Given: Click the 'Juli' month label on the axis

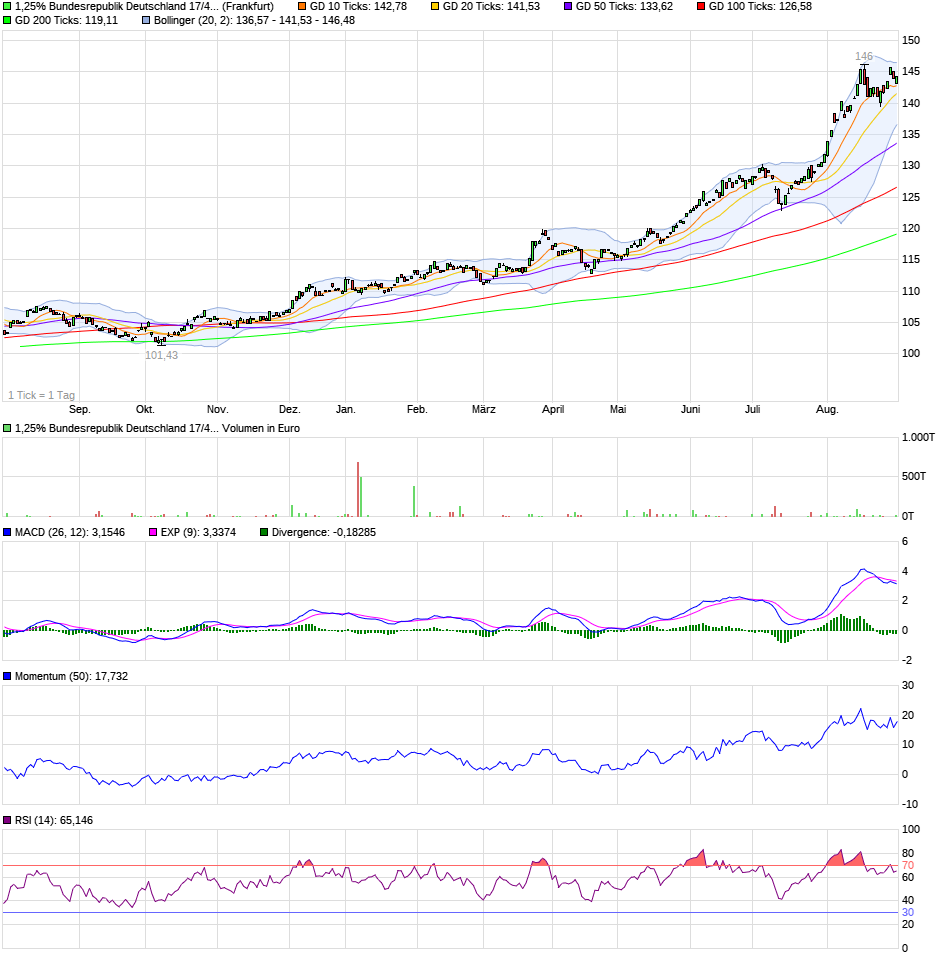Looking at the screenshot, I should 752,409.
